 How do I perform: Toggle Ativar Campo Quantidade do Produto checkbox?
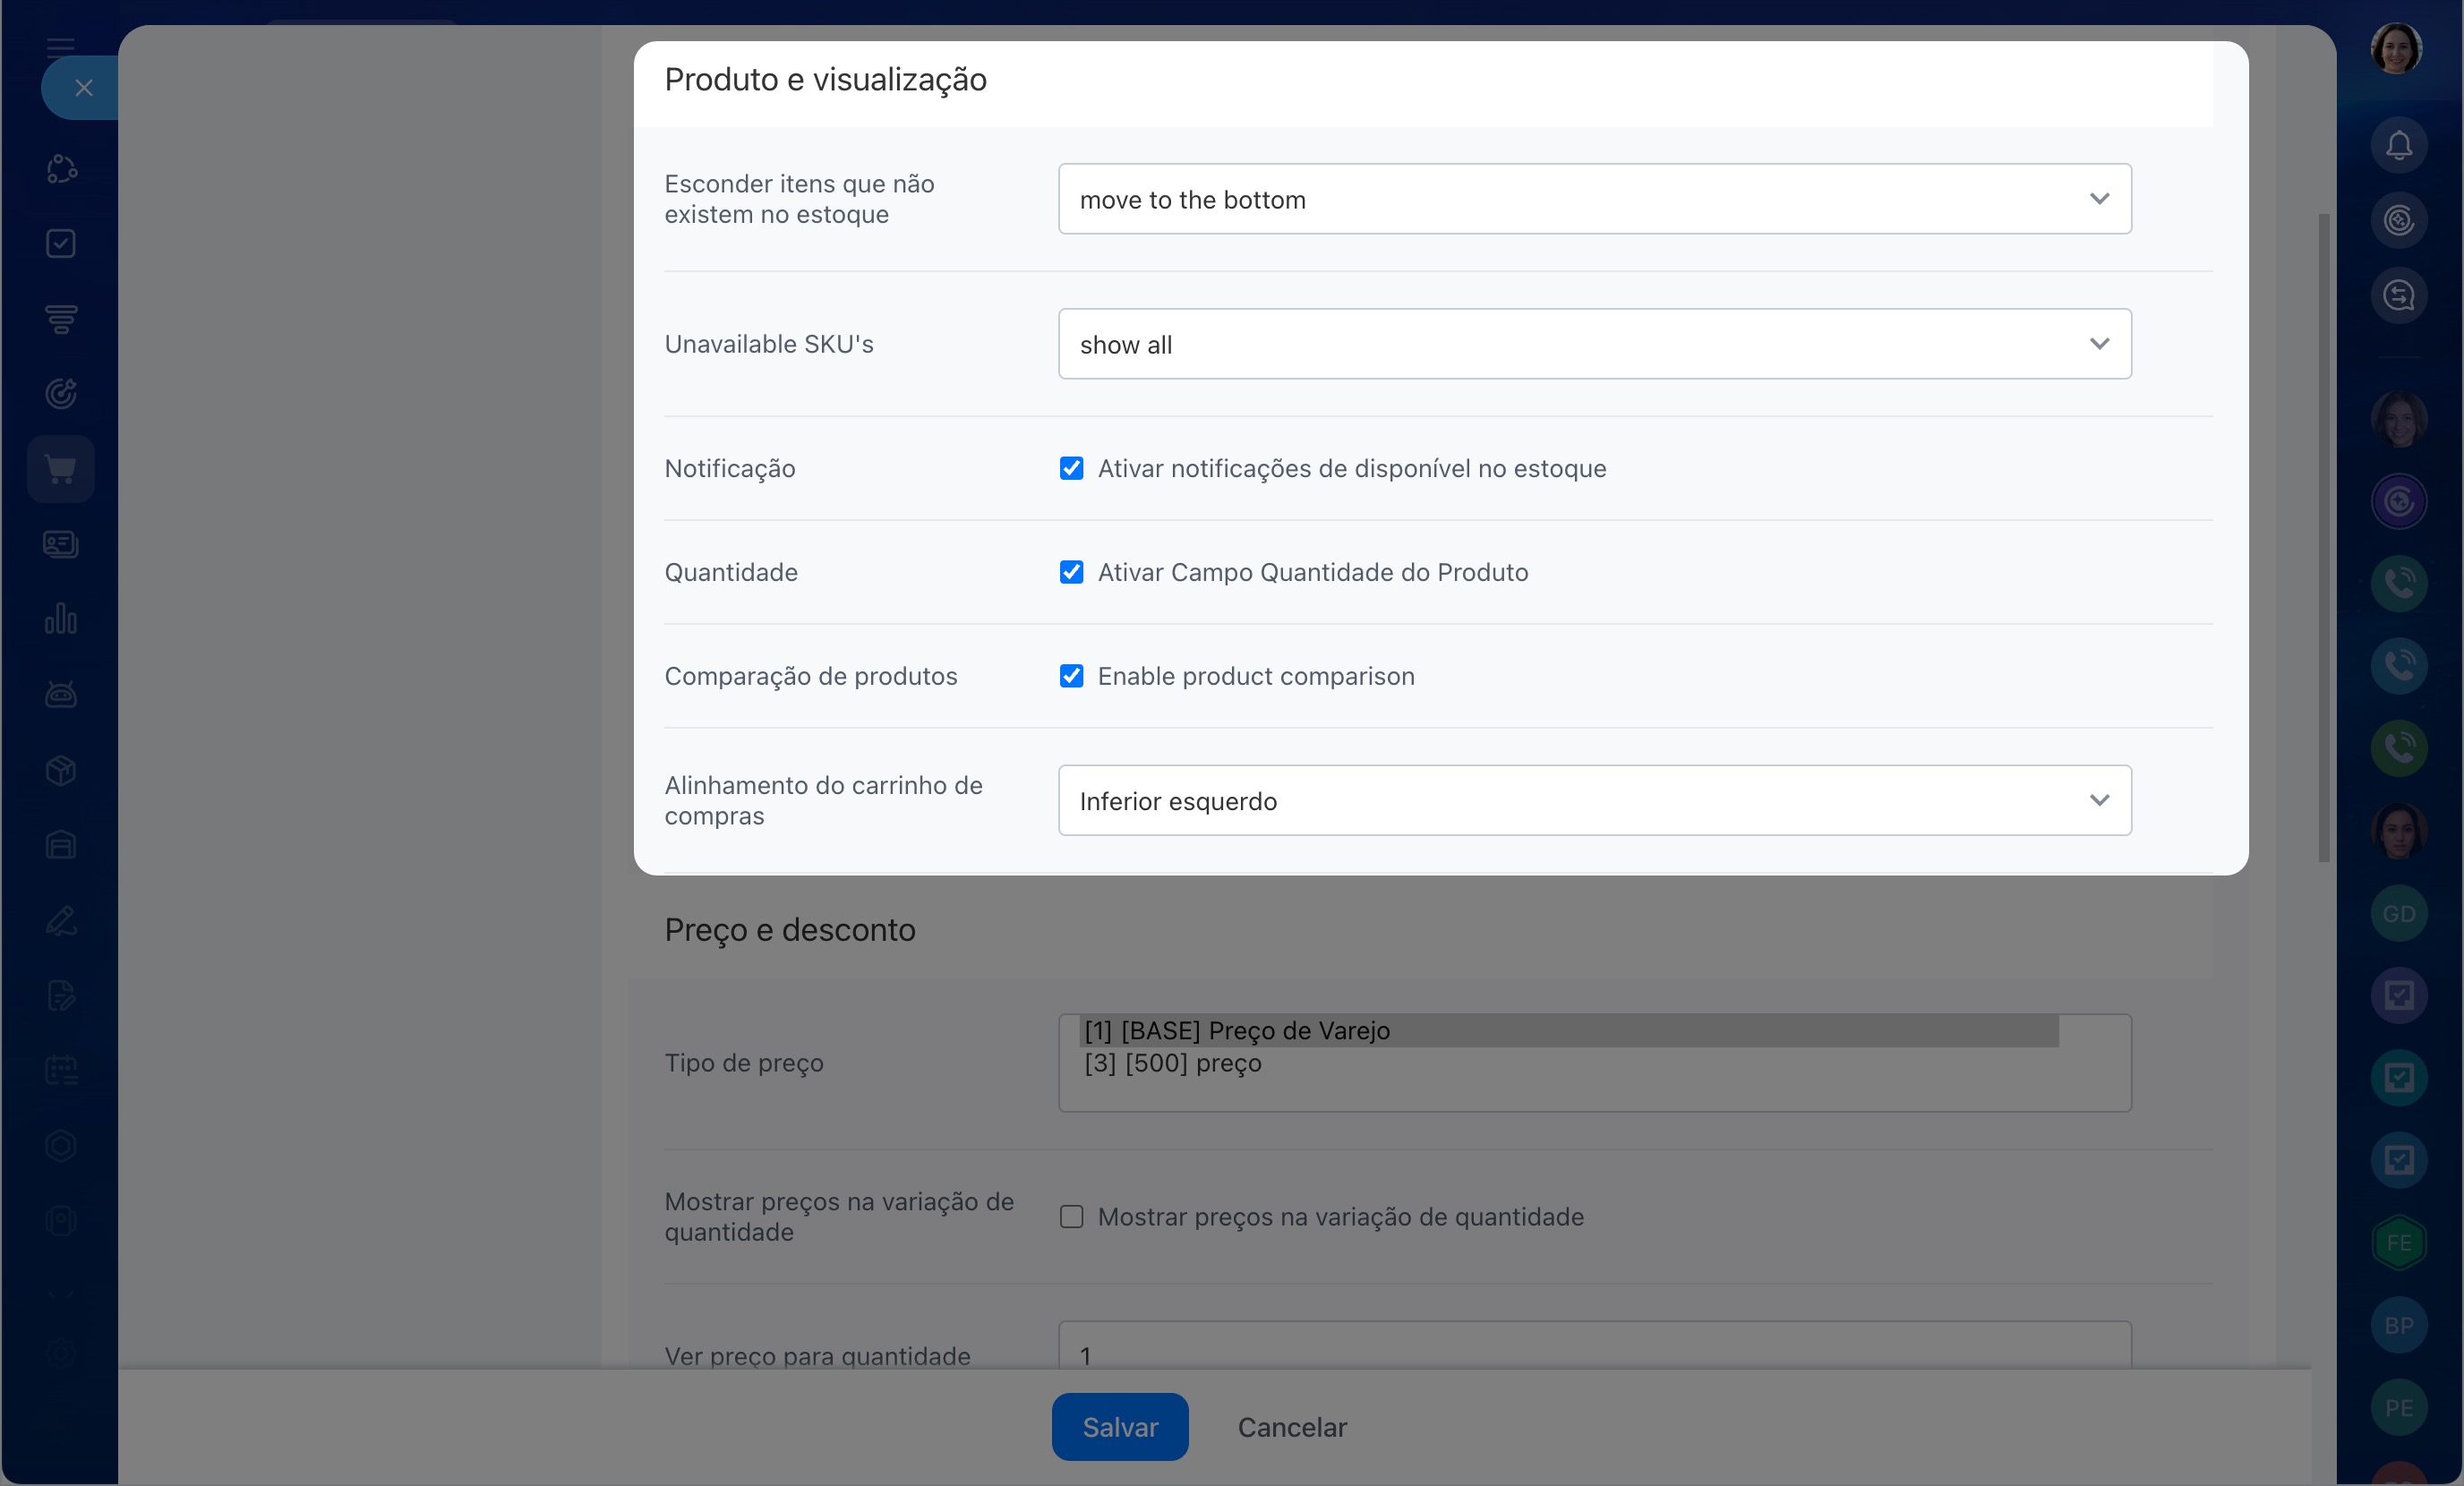point(1071,573)
